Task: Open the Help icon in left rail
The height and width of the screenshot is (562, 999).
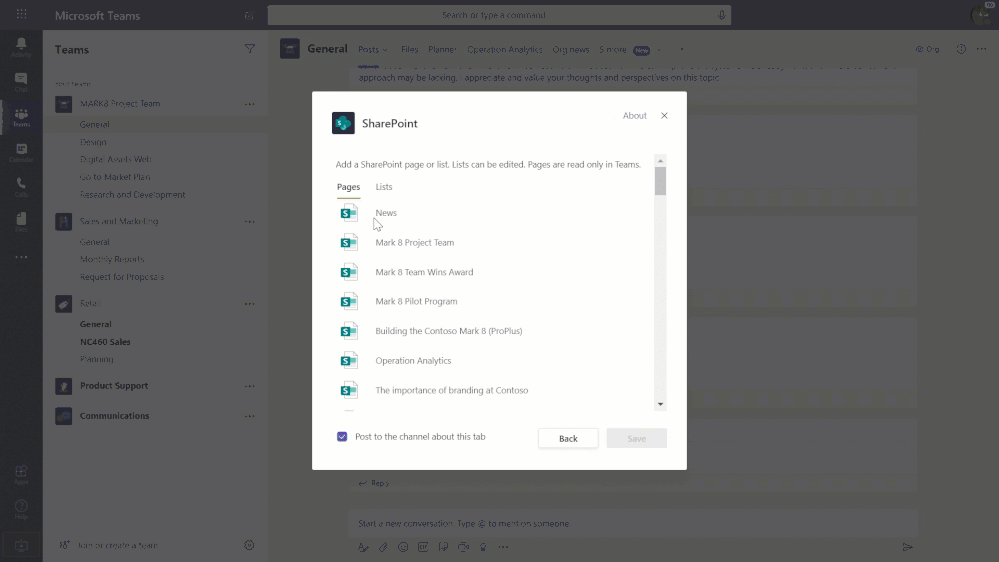Action: (21, 510)
